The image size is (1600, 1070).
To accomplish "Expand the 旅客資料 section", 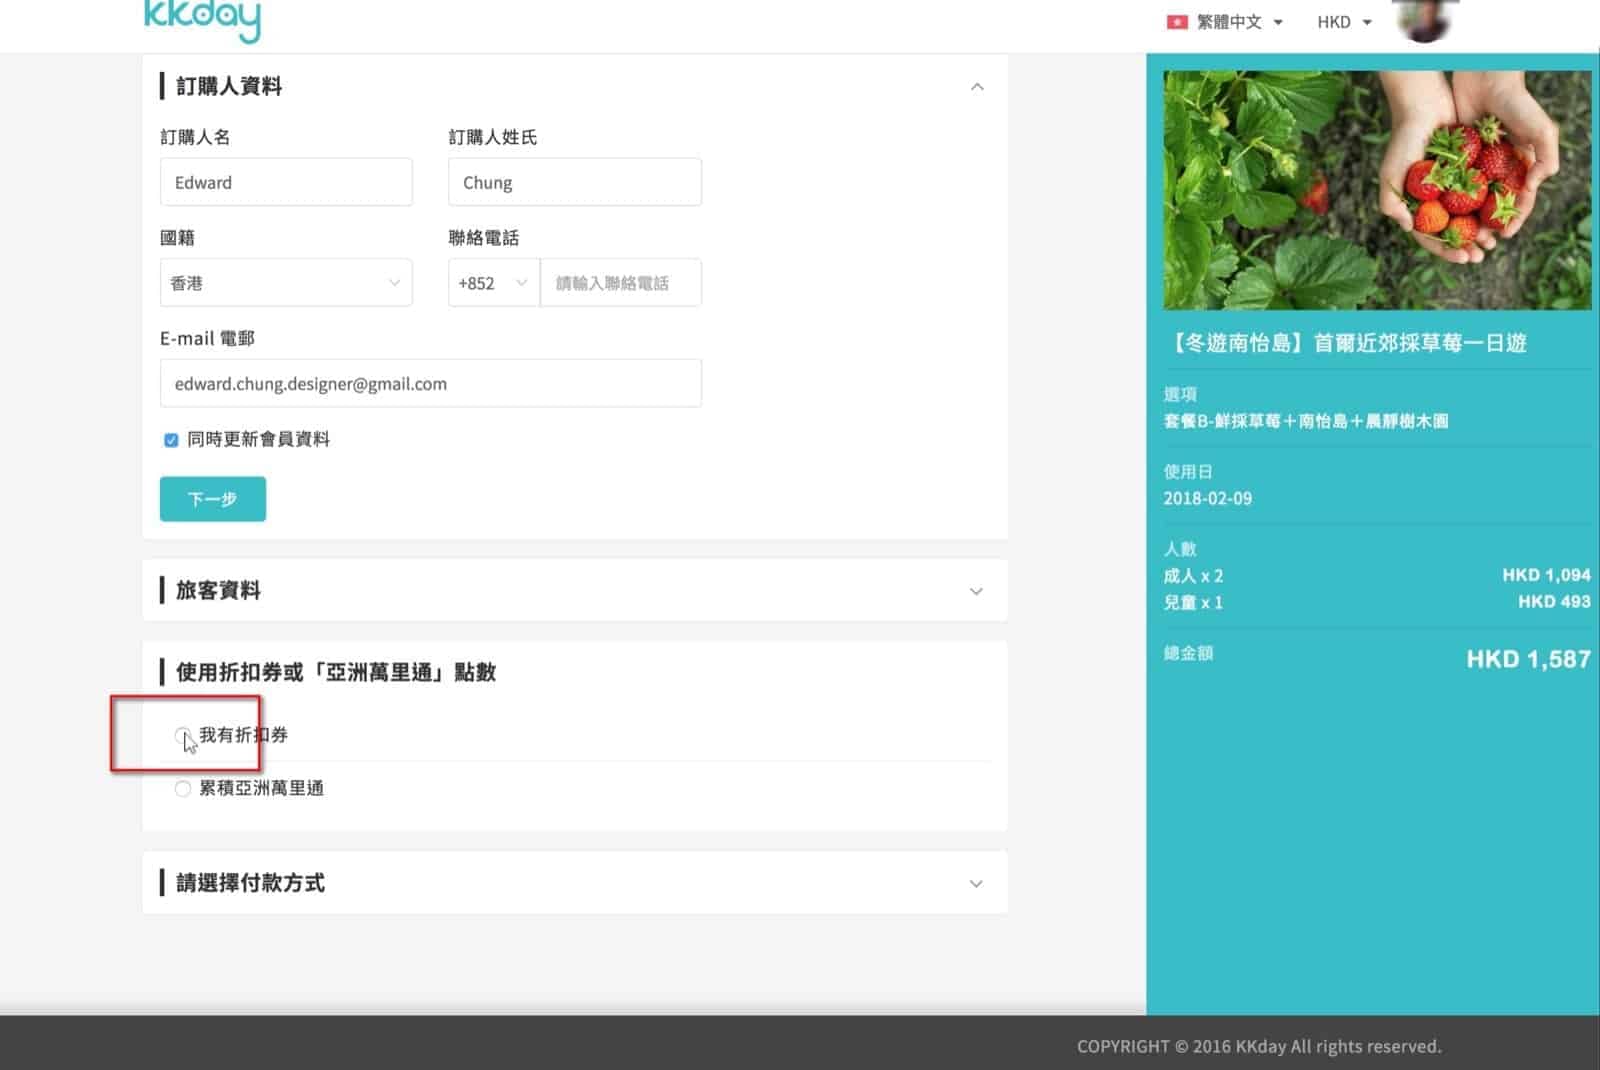I will point(976,591).
